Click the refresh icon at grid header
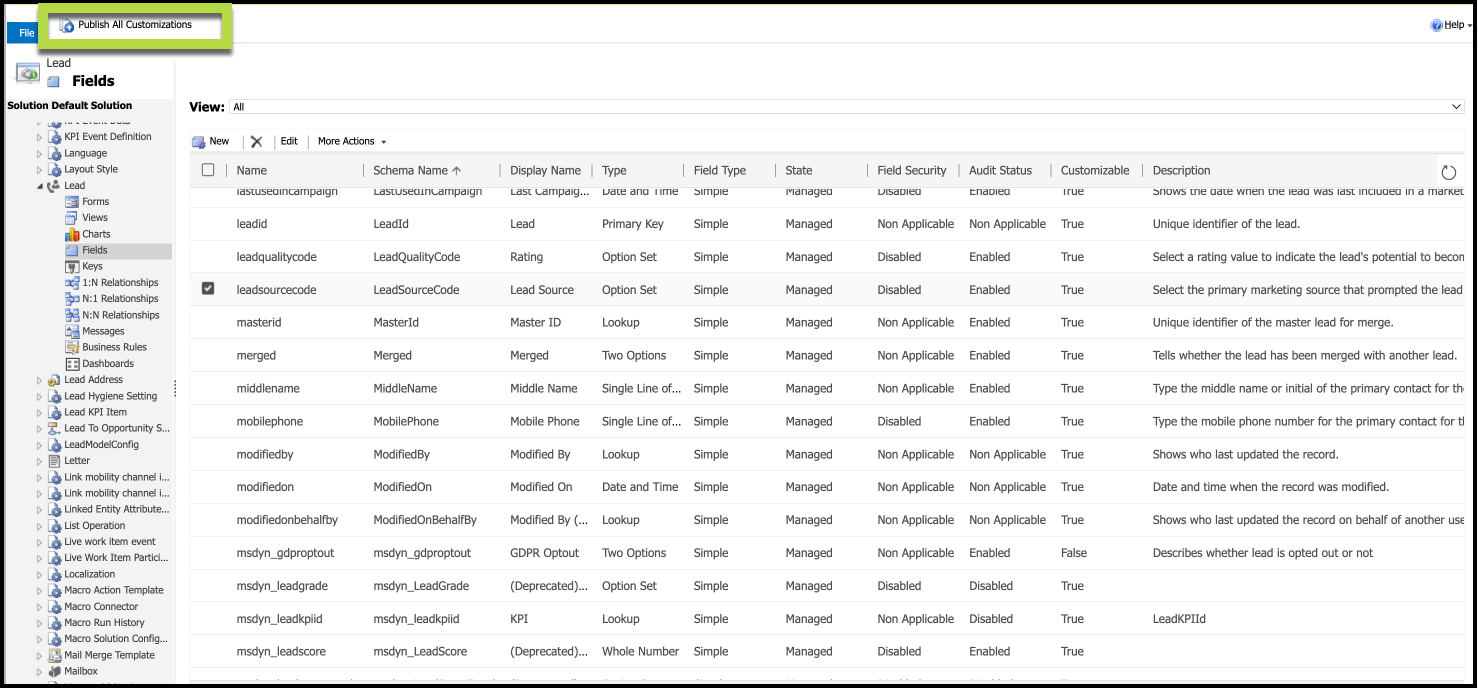Image resolution: width=1478 pixels, height=688 pixels. coord(1449,172)
